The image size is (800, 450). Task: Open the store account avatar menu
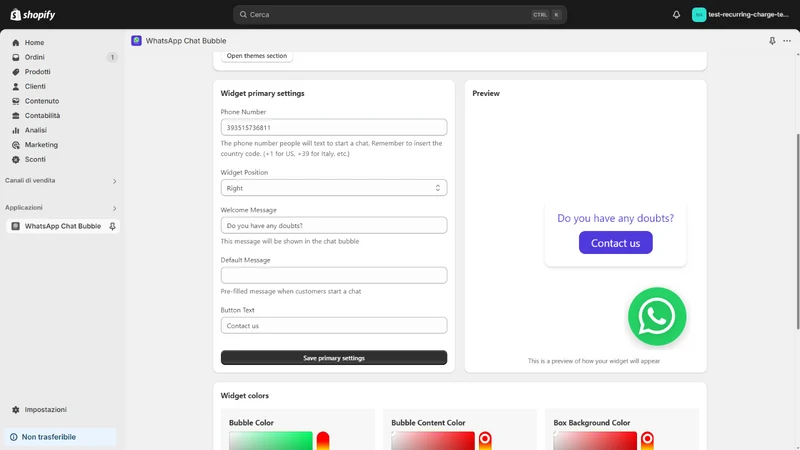[x=698, y=15]
